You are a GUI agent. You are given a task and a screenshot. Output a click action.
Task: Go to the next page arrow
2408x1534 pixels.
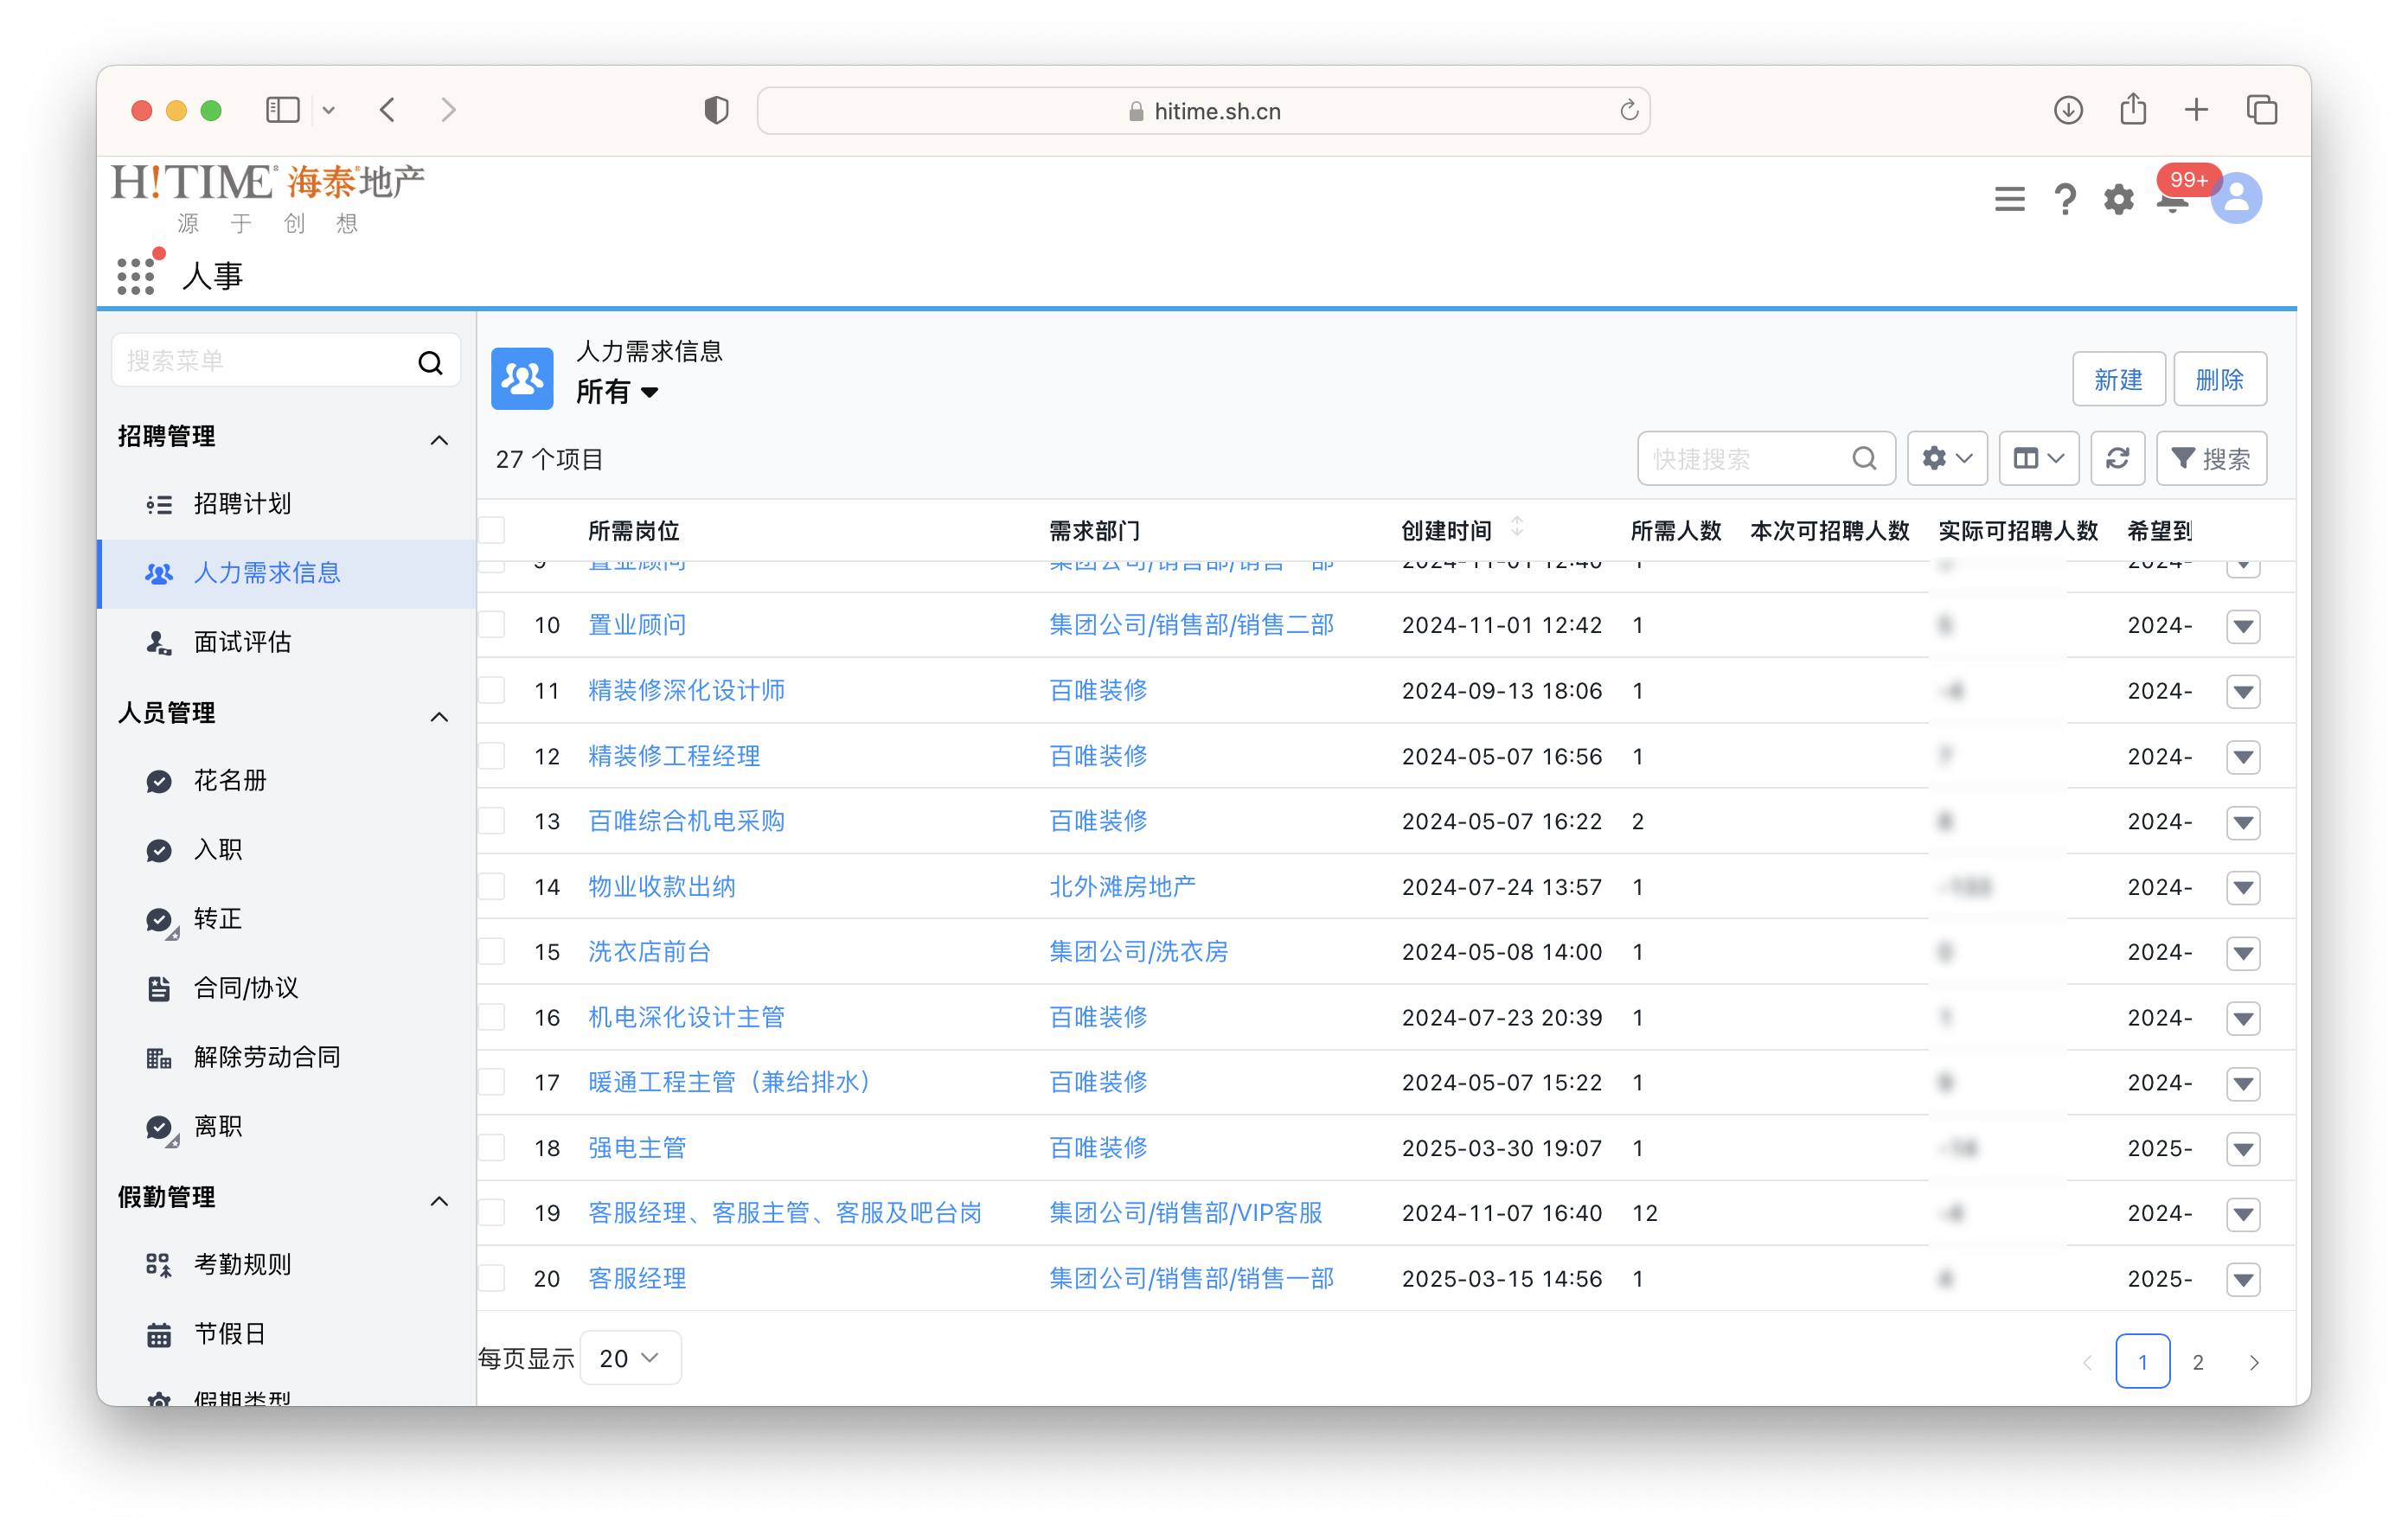pyautogui.click(x=2253, y=1362)
